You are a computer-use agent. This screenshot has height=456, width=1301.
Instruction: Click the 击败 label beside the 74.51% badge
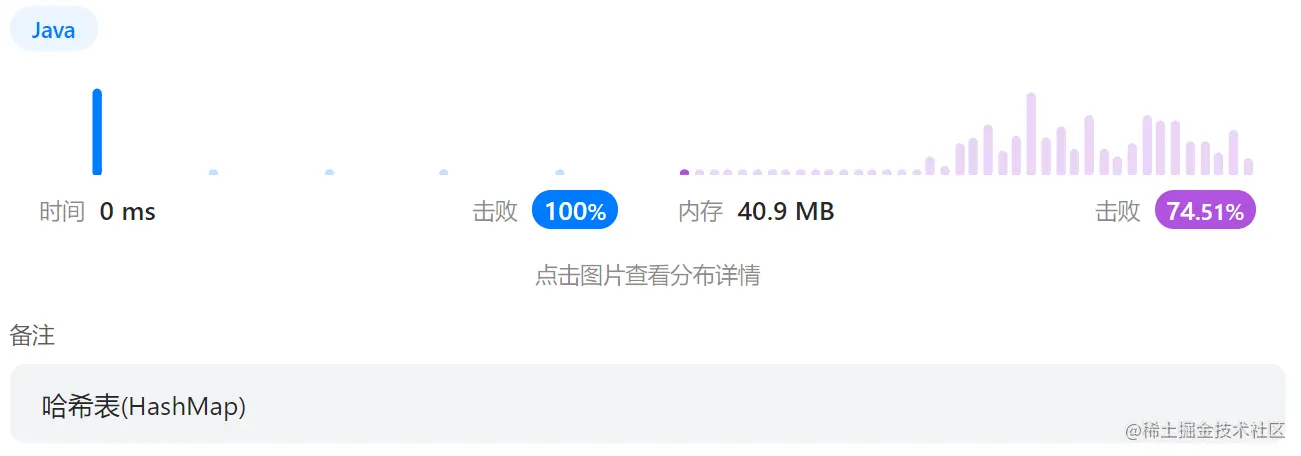point(1118,212)
